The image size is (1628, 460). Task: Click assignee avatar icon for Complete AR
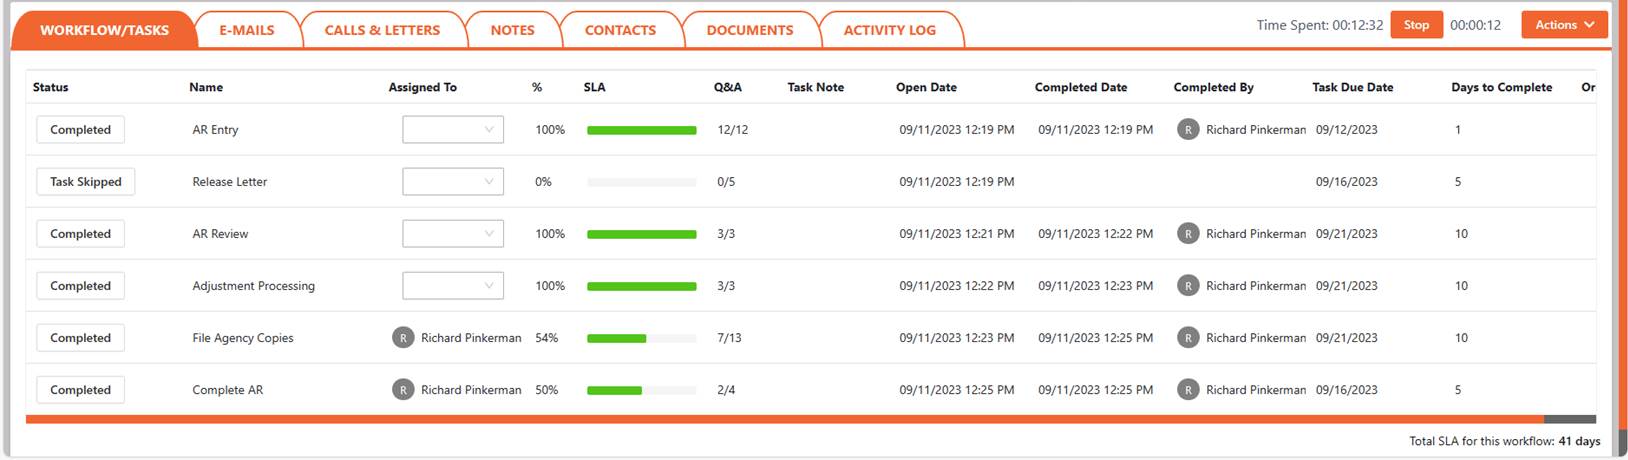coord(403,390)
